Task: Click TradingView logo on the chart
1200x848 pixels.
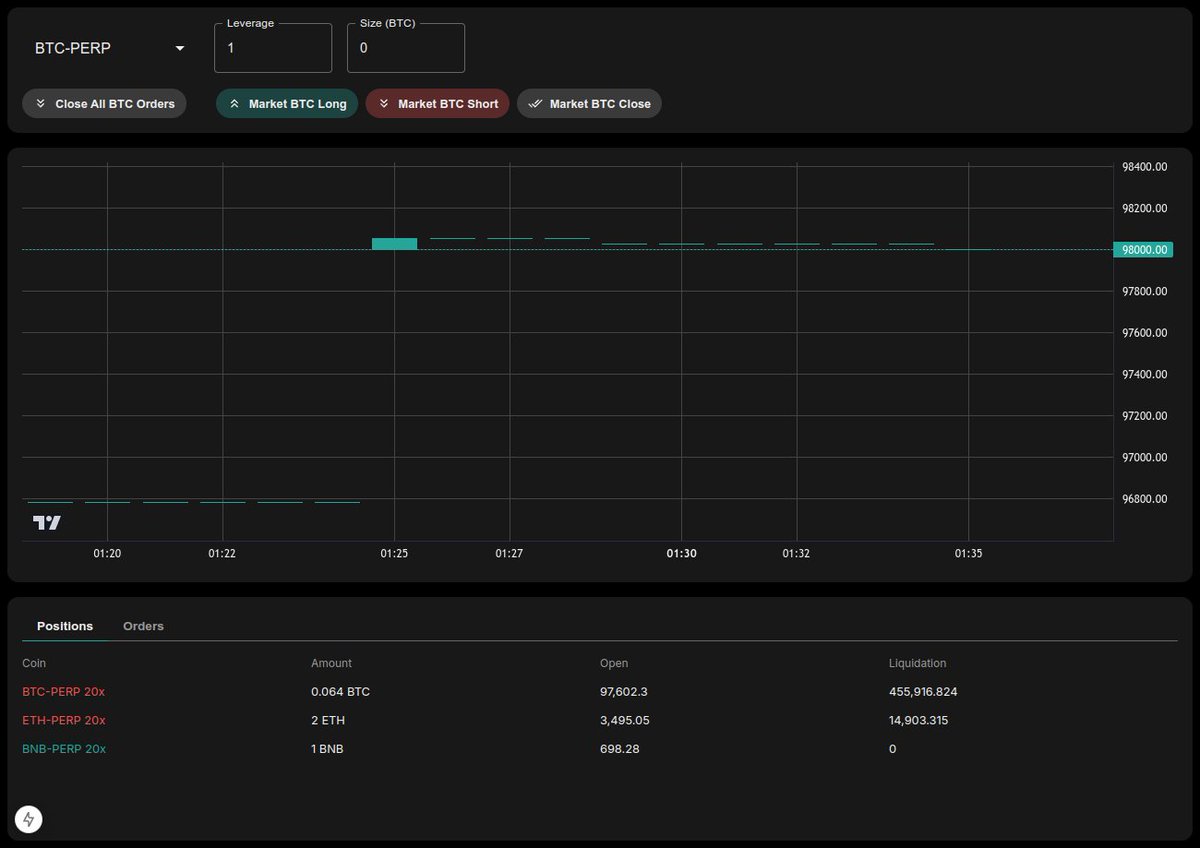Action: 47,523
